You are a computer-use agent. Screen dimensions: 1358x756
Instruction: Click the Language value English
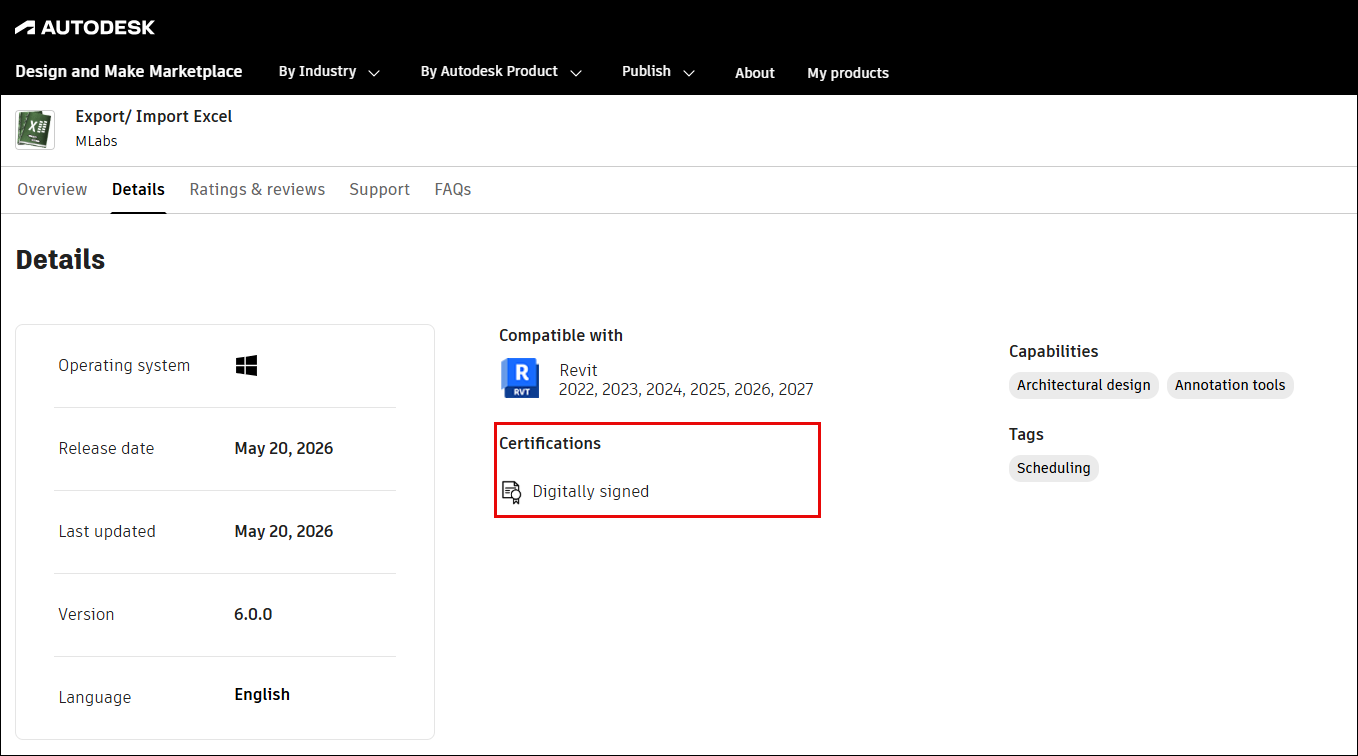(262, 695)
